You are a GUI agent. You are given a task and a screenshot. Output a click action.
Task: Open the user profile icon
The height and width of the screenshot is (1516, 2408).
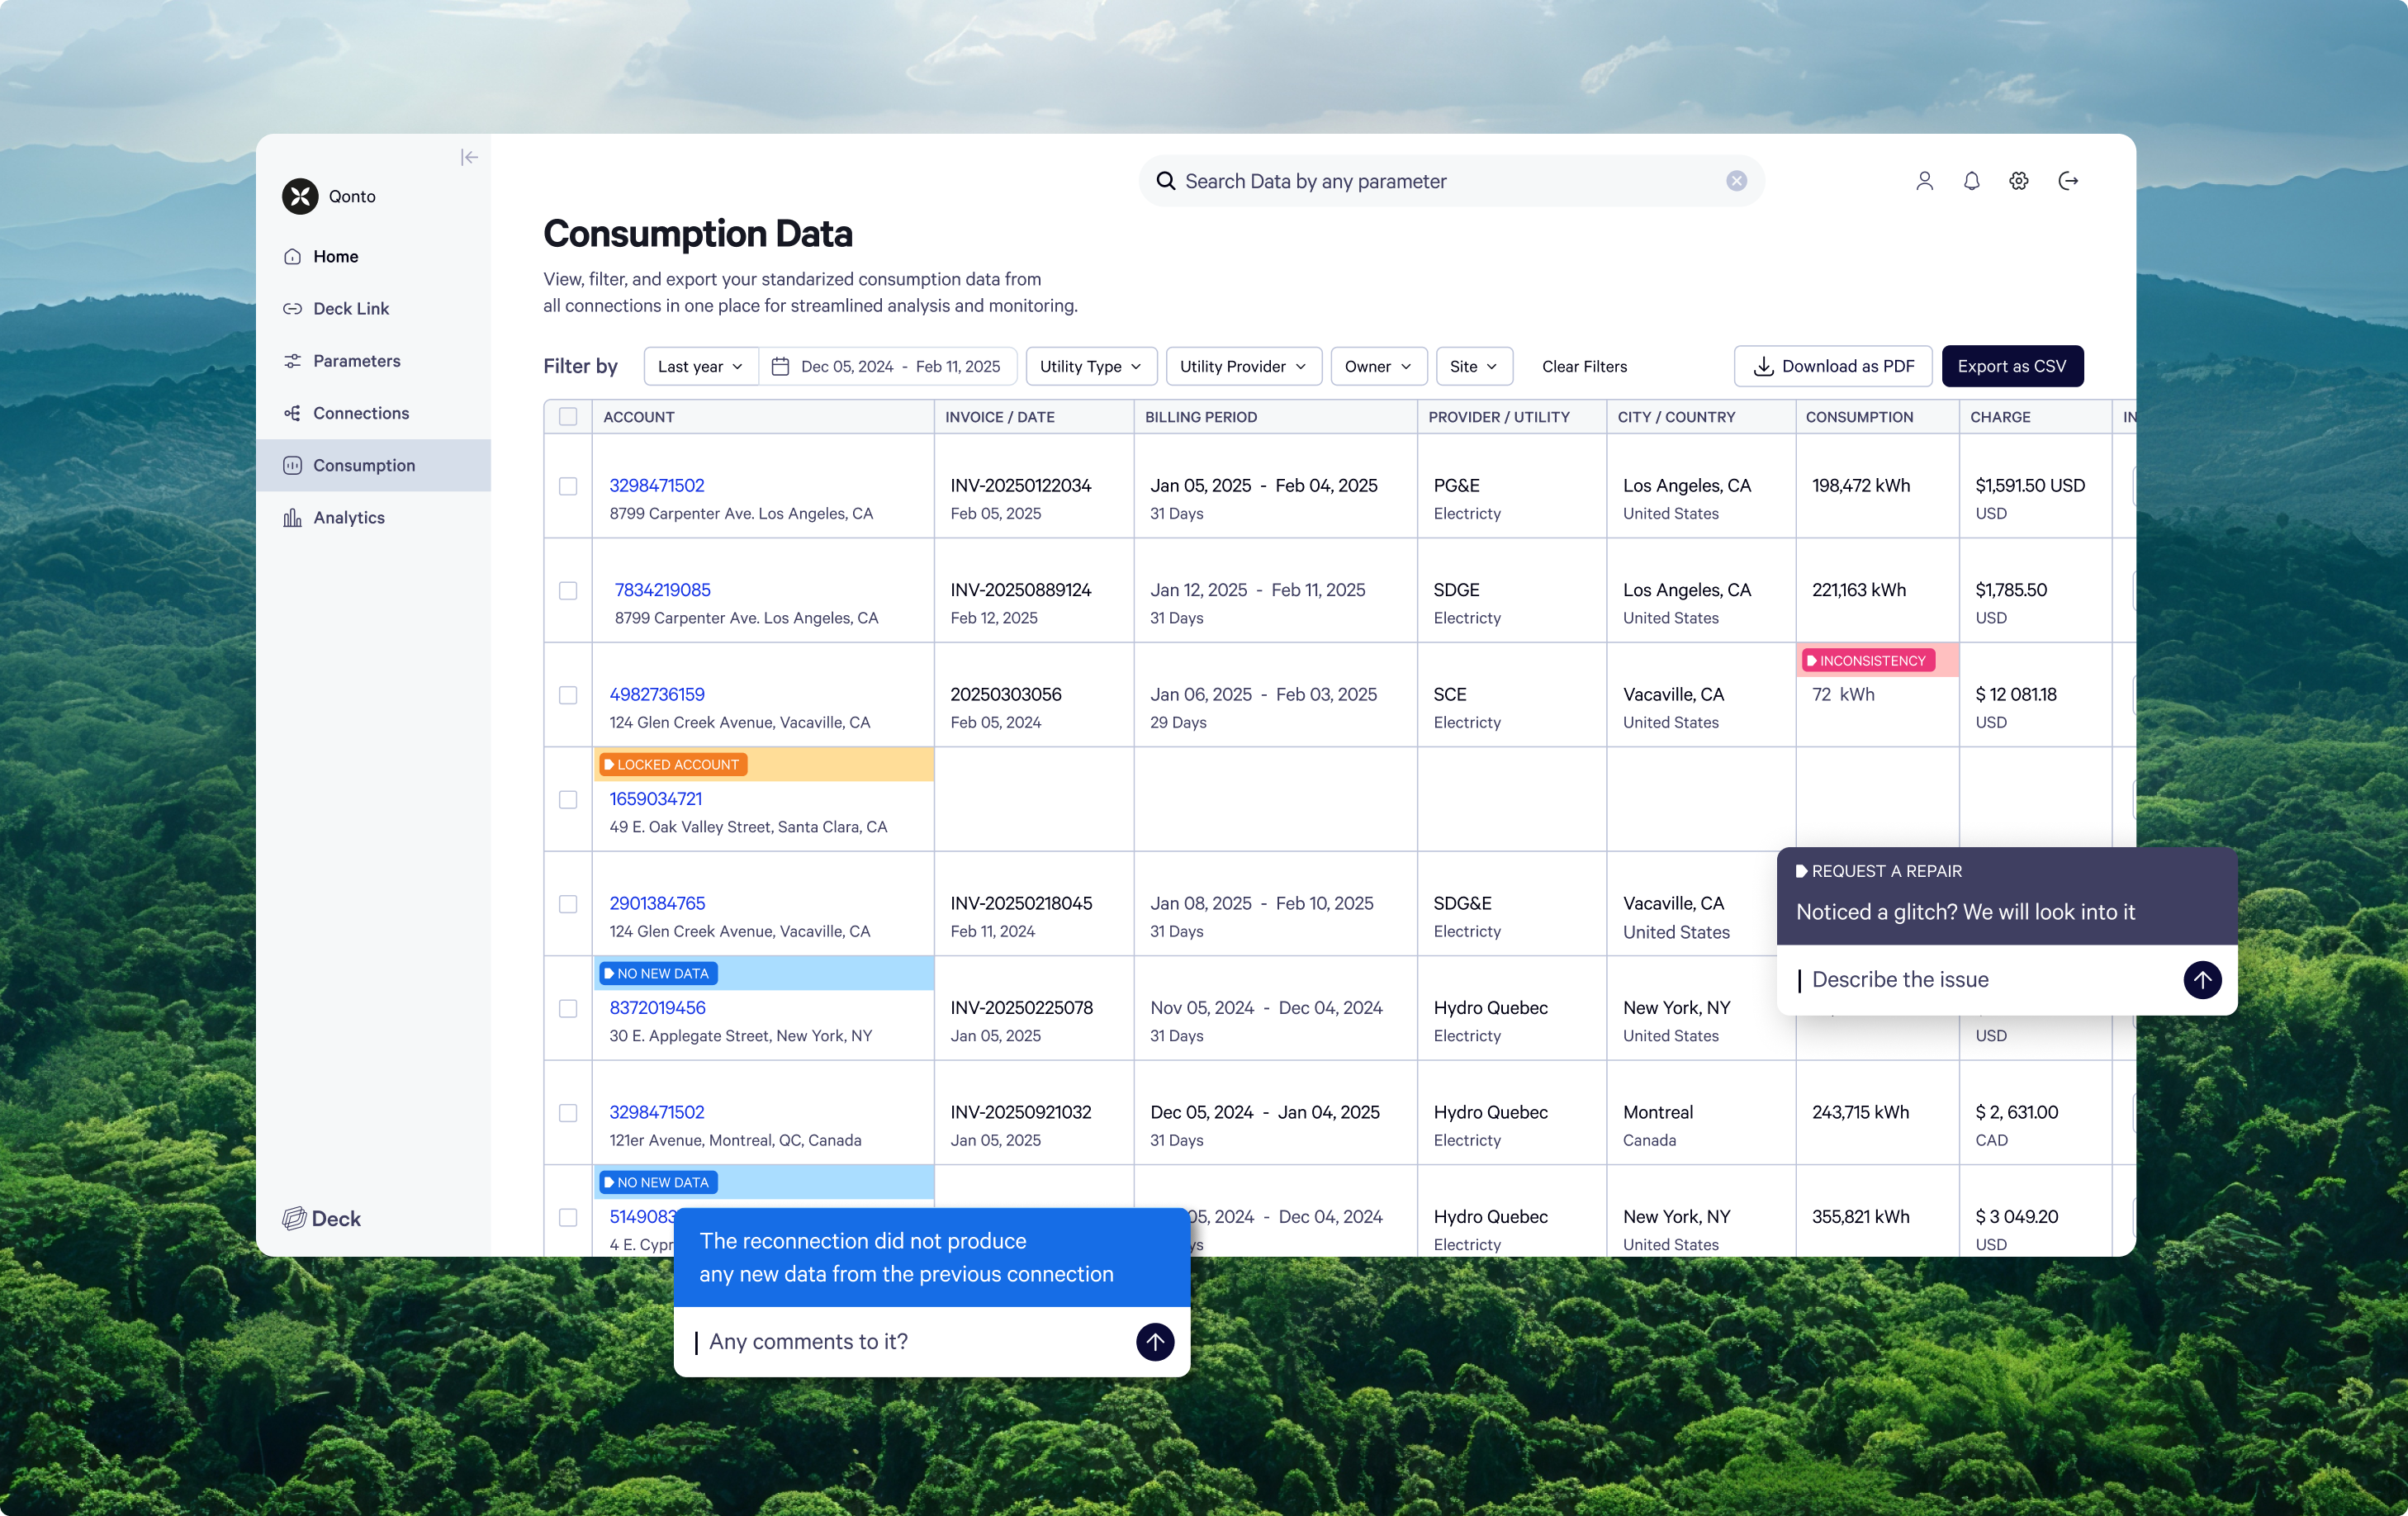(x=1924, y=181)
